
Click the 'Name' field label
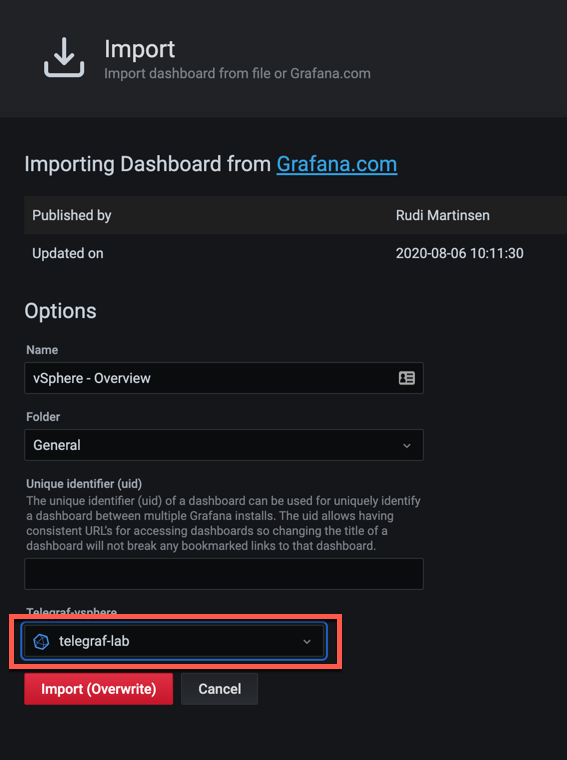click(x=42, y=350)
